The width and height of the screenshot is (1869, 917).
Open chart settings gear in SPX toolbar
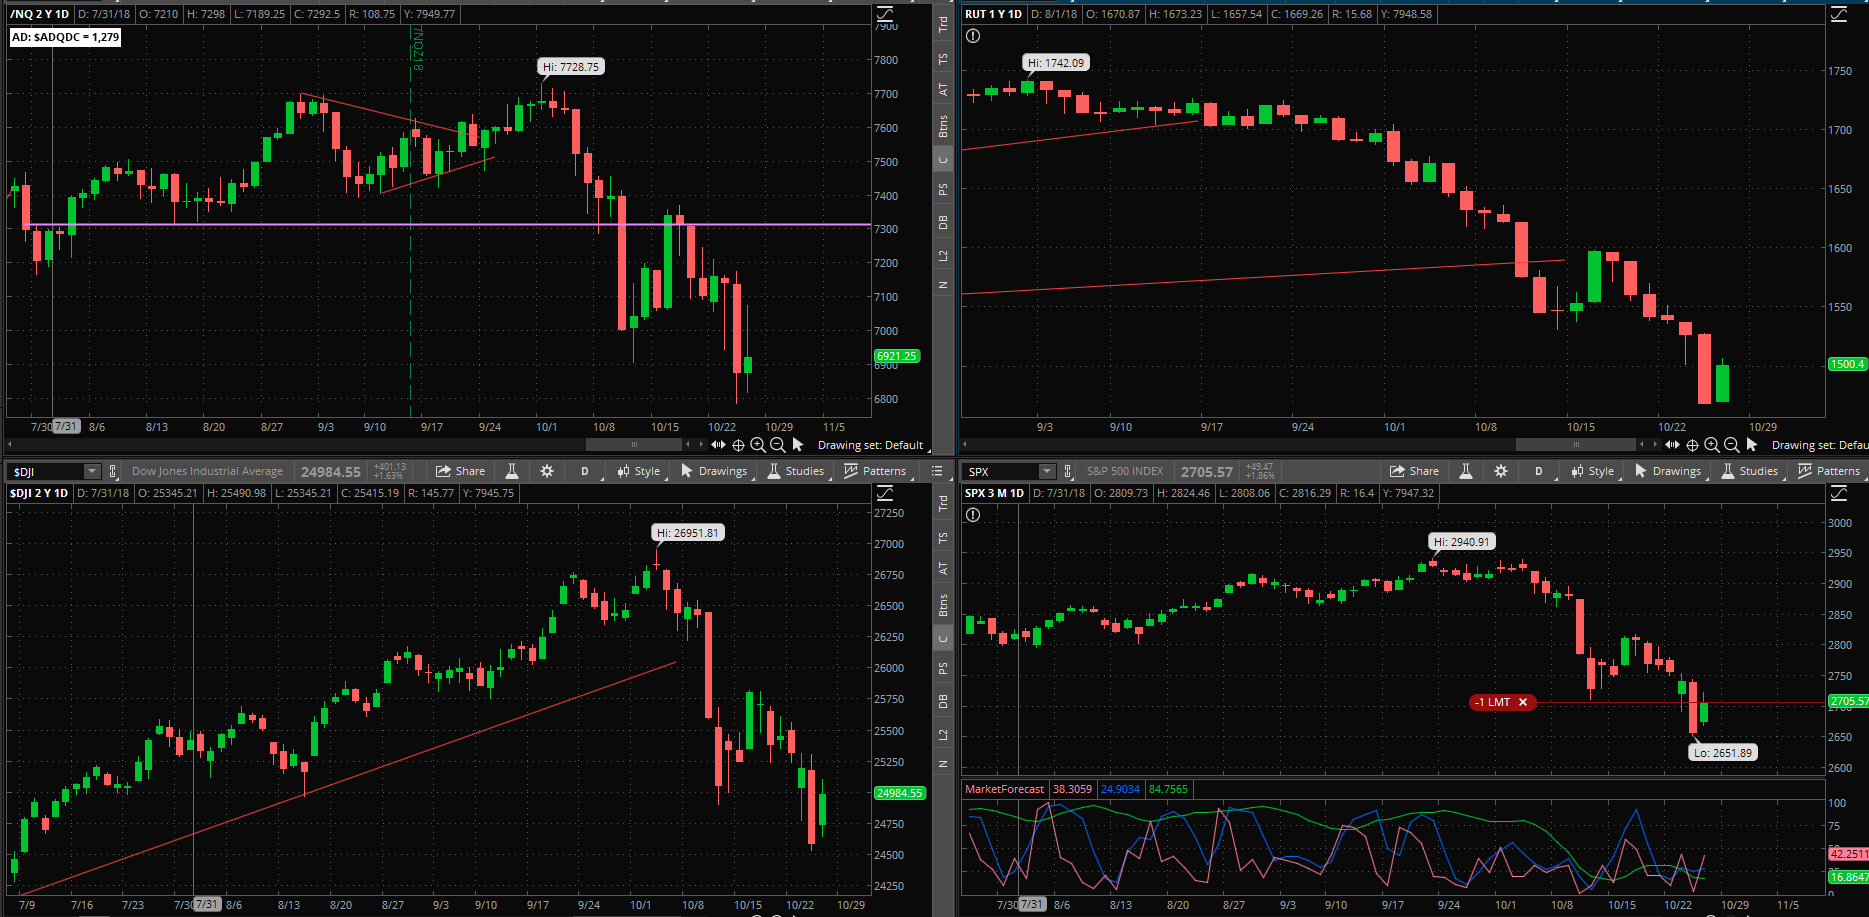(1501, 471)
